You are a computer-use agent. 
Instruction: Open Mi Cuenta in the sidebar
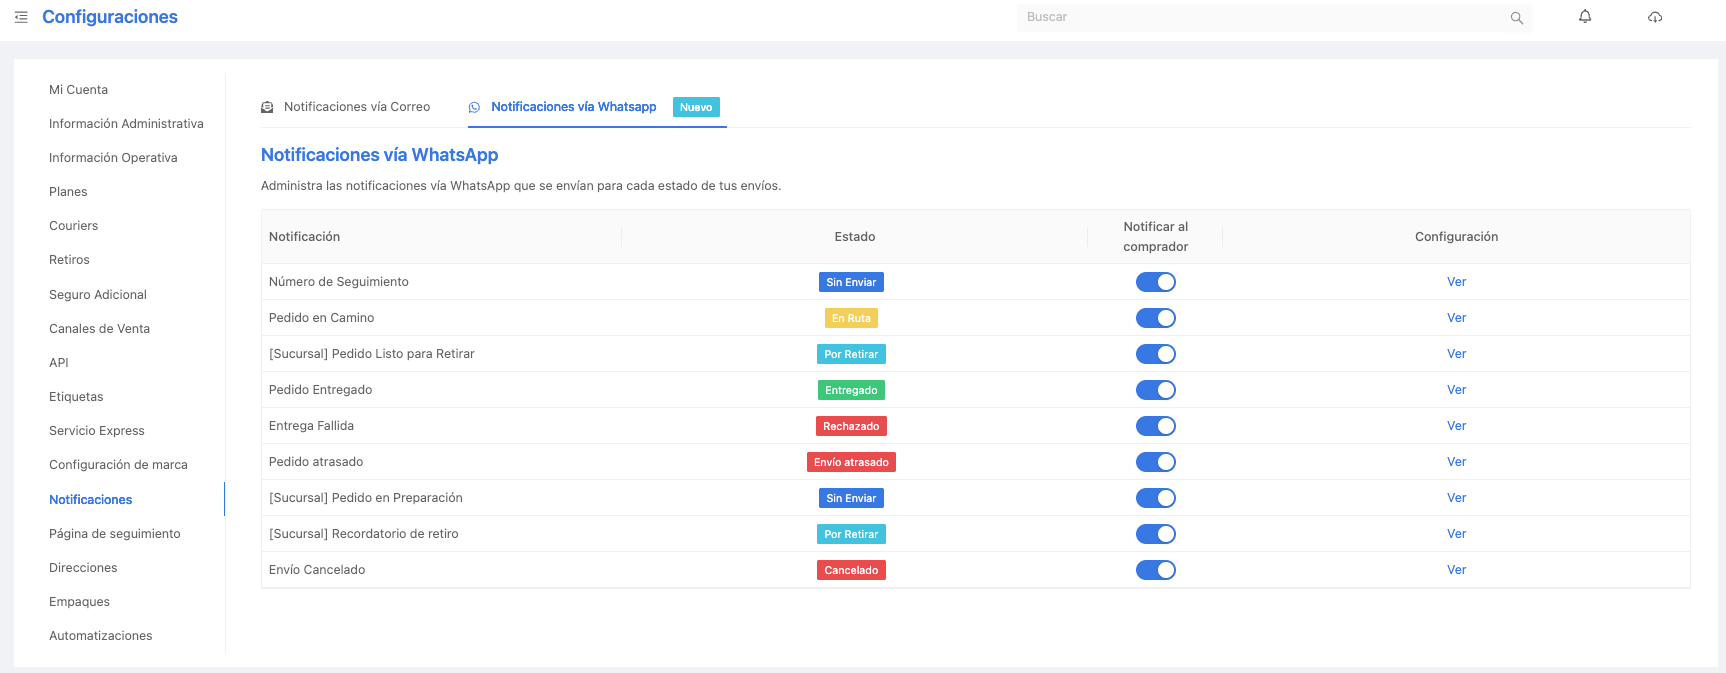[x=79, y=90]
